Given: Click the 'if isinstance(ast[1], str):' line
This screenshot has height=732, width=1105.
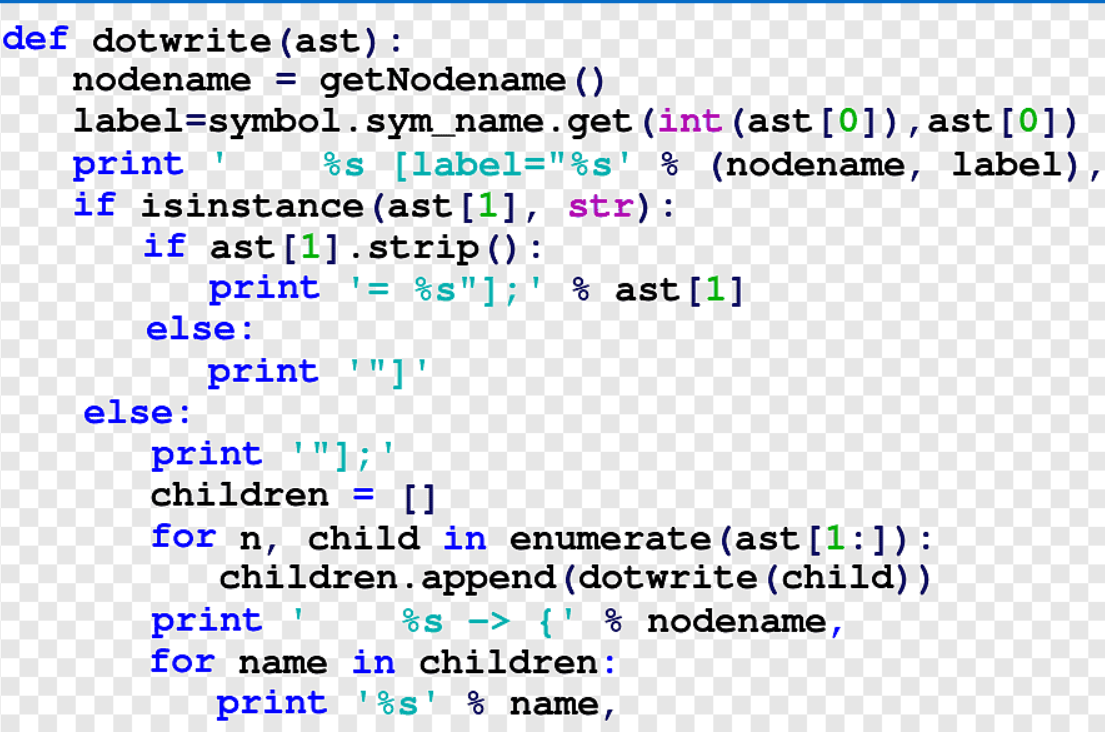Looking at the screenshot, I should tap(374, 207).
